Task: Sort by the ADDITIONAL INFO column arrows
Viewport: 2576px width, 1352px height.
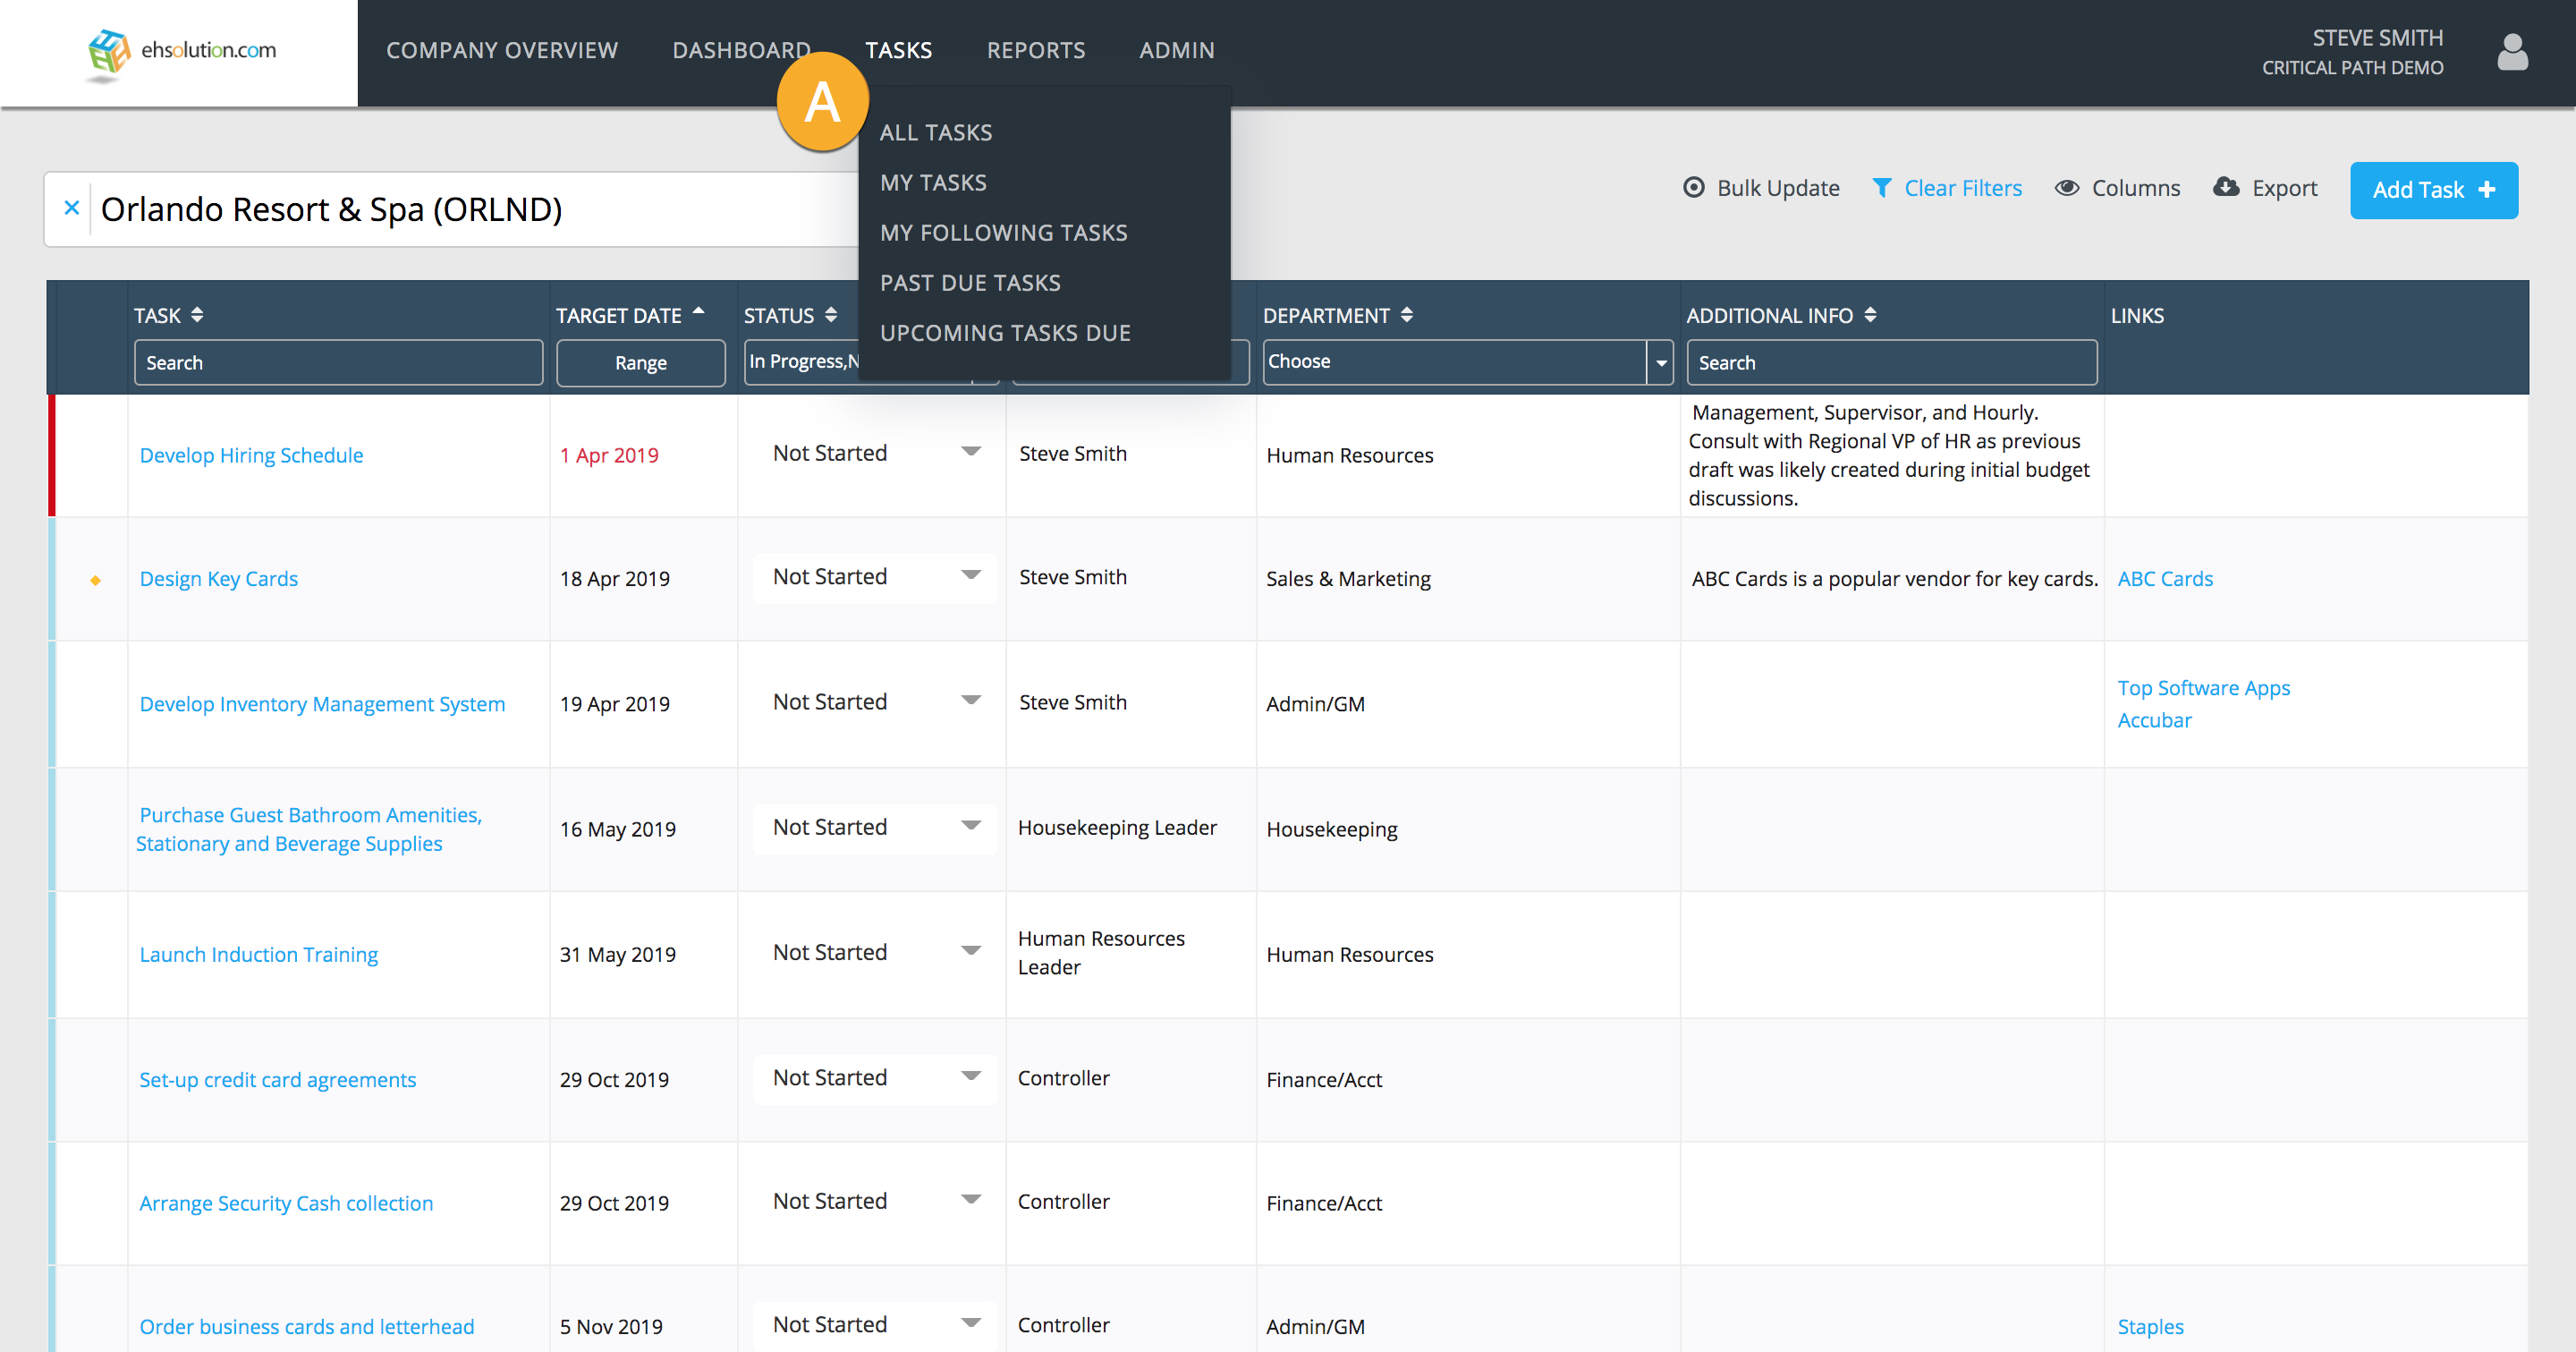Action: click(1869, 315)
